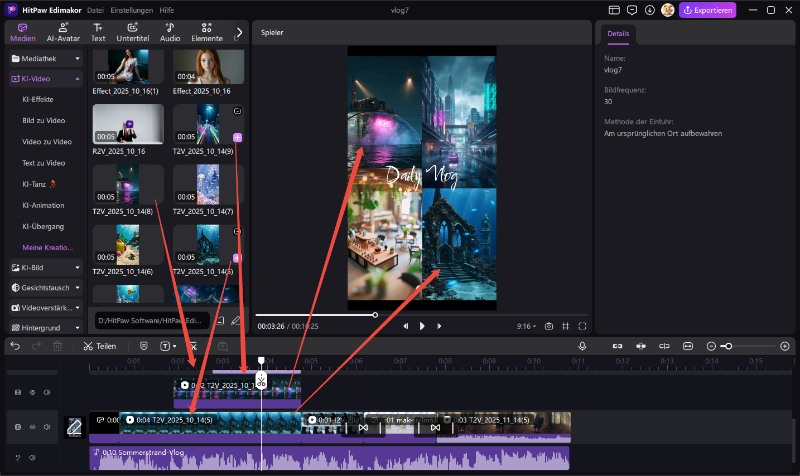Click the undo arrow in timeline toolbar

[14, 346]
